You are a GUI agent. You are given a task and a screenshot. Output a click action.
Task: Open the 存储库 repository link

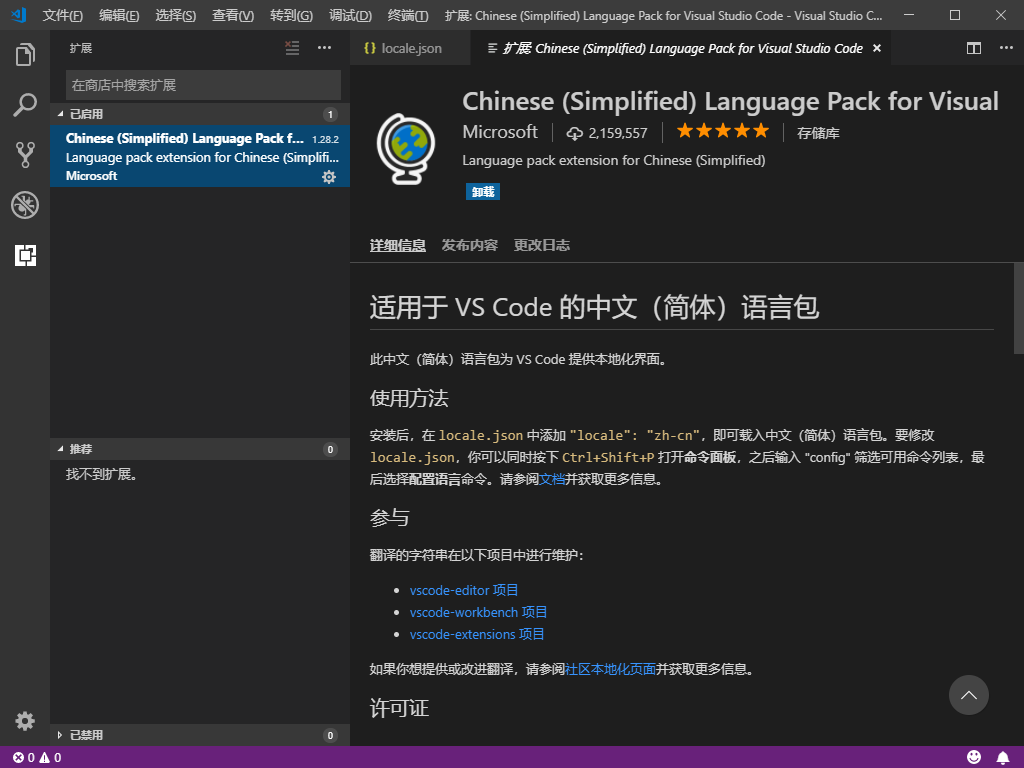pyautogui.click(x=818, y=133)
